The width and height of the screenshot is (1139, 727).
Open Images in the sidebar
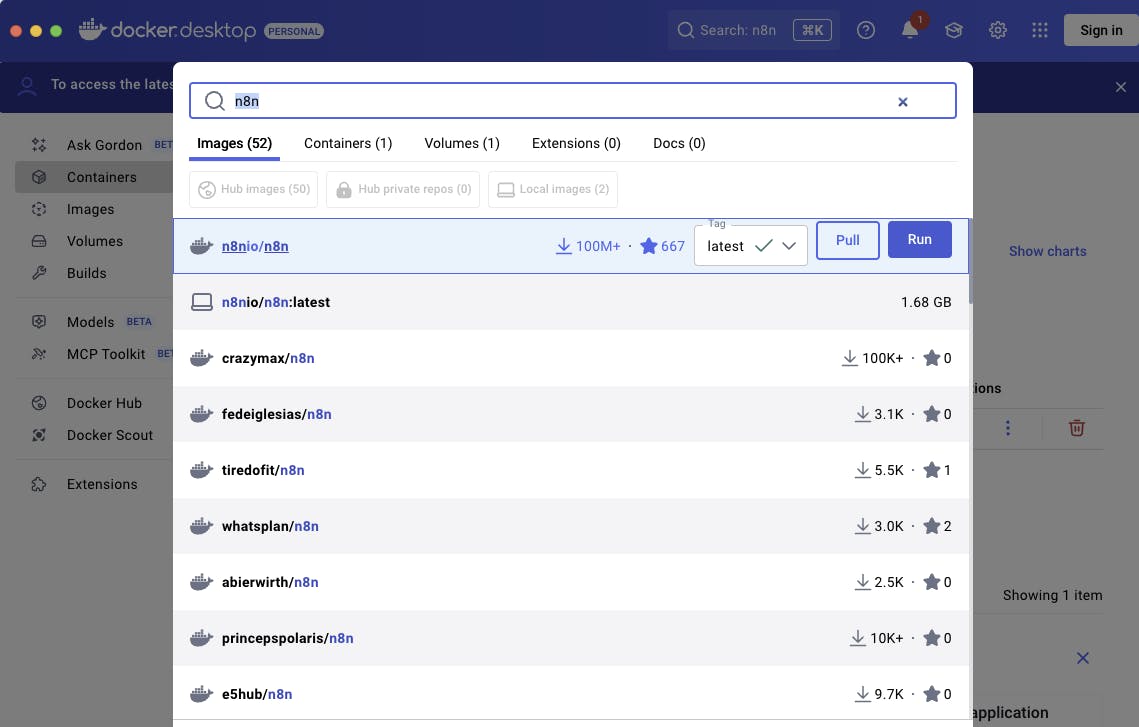pyautogui.click(x=94, y=209)
